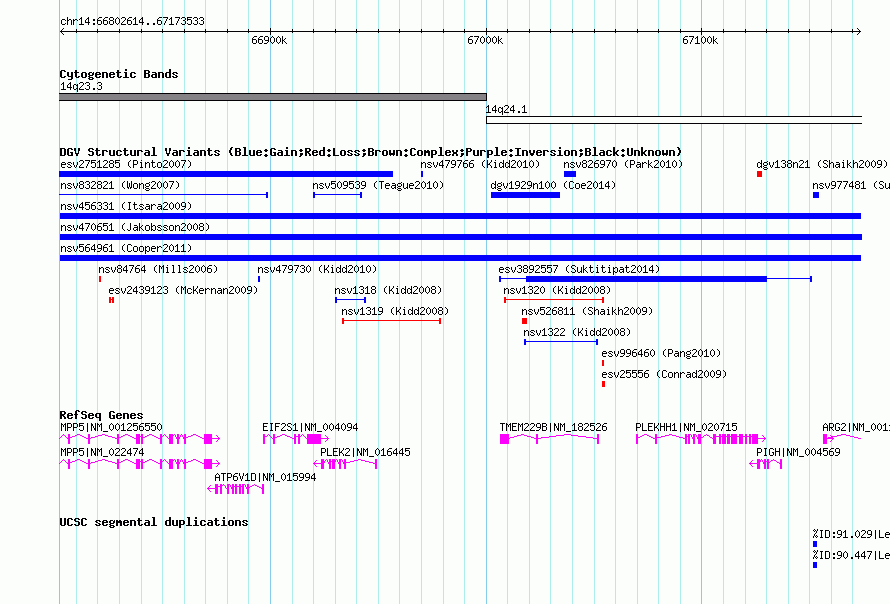Screen dimensions: 890x604
Task: Click the chr14:66802614..67173533 coordinates text
Action: (x=132, y=21)
